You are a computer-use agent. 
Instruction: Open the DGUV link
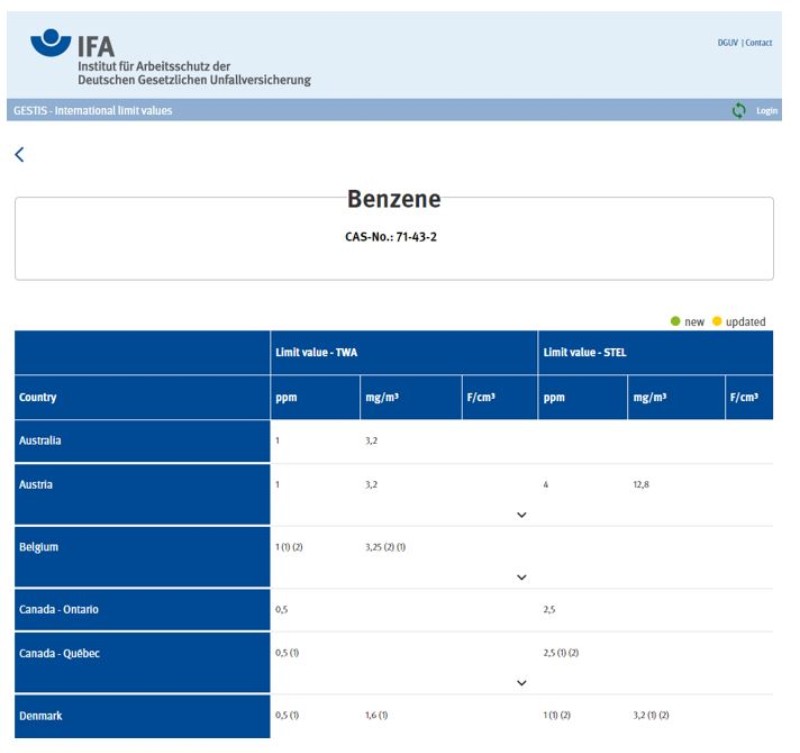[727, 43]
